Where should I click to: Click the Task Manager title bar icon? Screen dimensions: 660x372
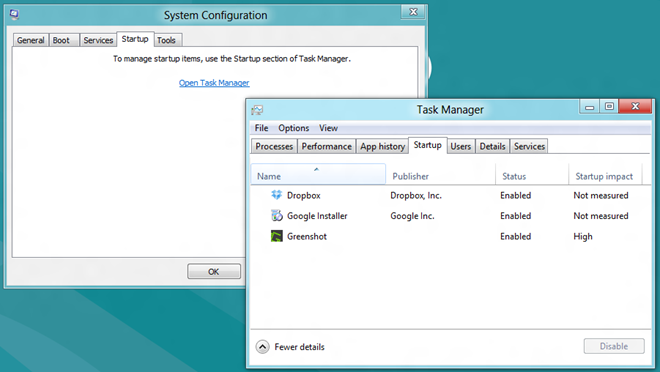[x=257, y=110]
